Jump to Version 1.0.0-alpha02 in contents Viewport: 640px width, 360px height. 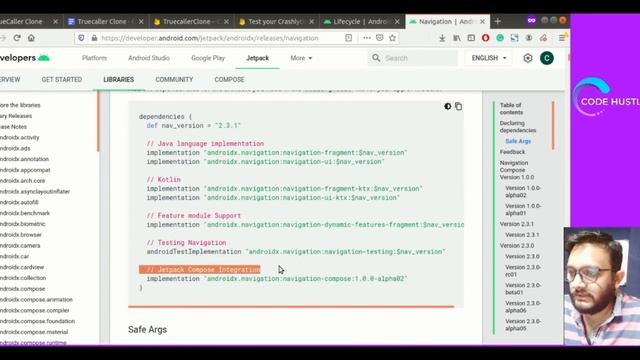pyautogui.click(x=523, y=191)
